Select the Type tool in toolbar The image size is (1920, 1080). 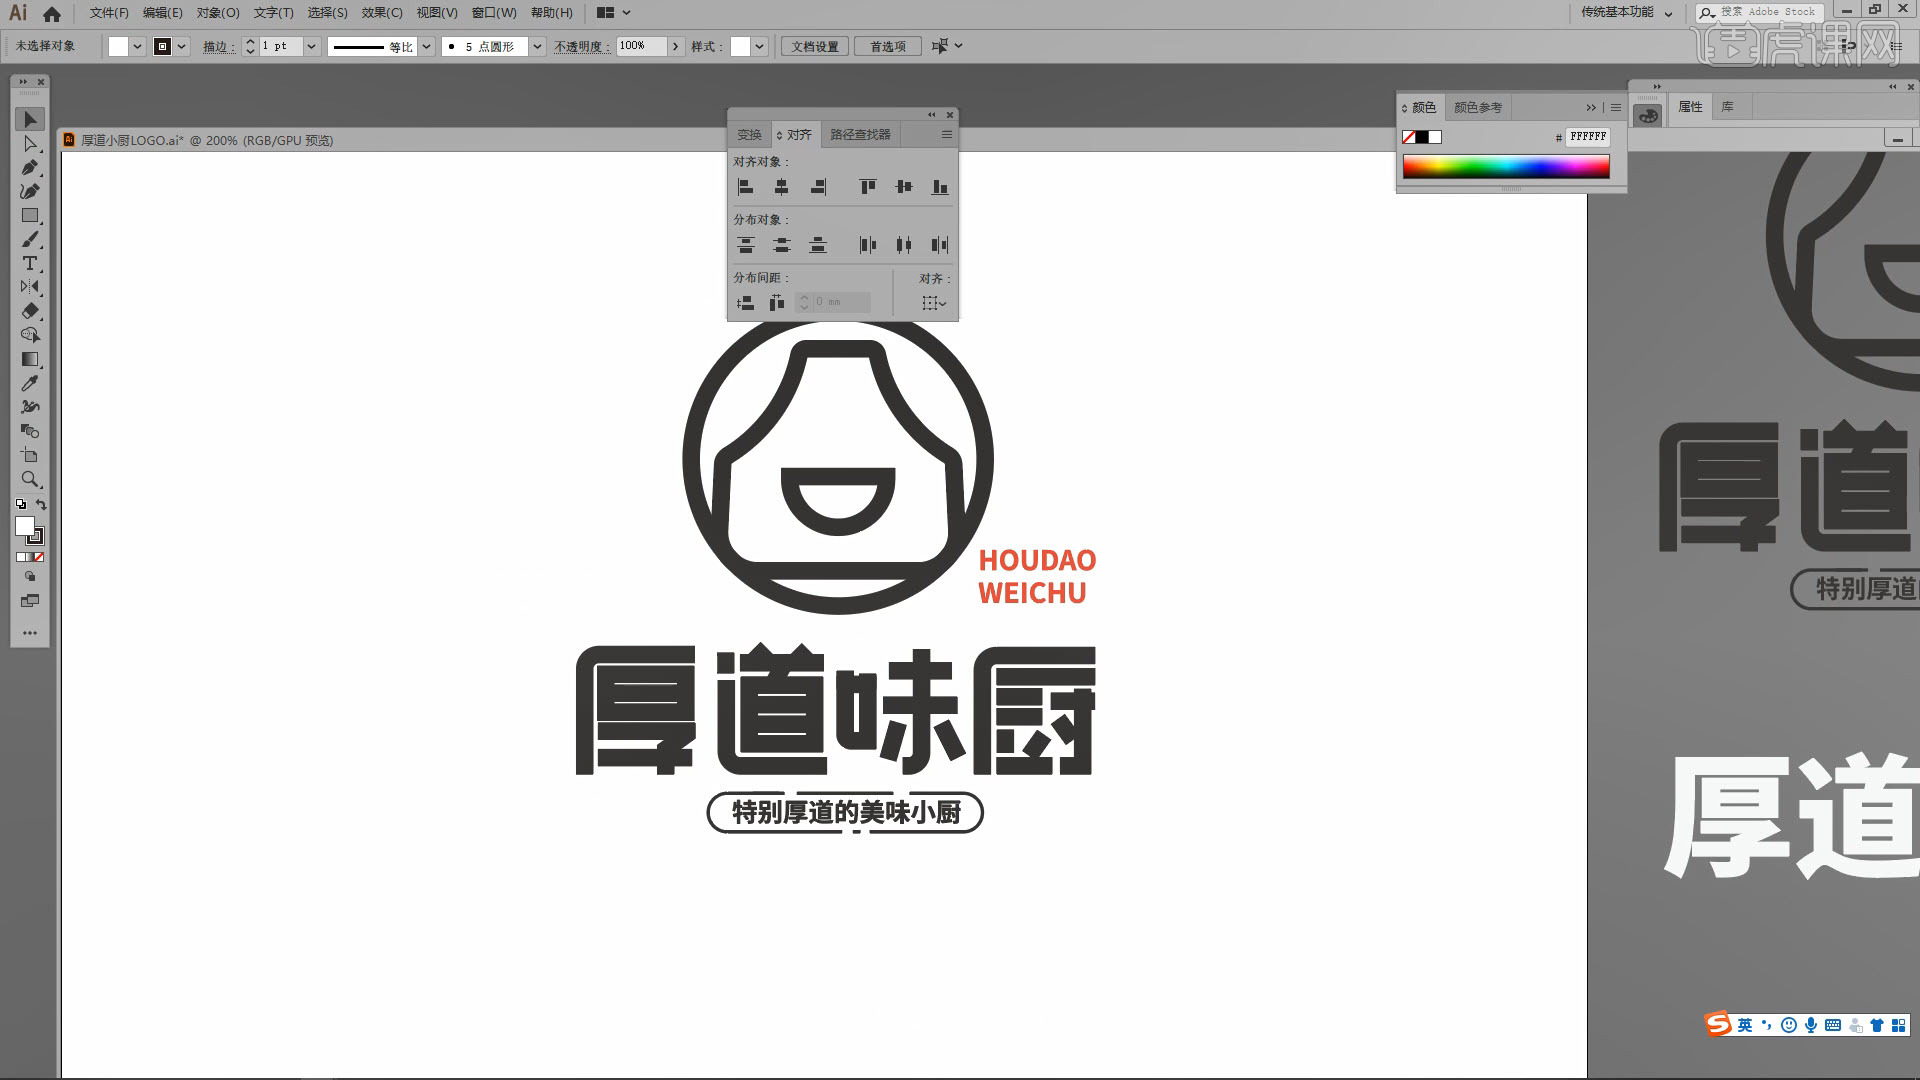point(29,262)
